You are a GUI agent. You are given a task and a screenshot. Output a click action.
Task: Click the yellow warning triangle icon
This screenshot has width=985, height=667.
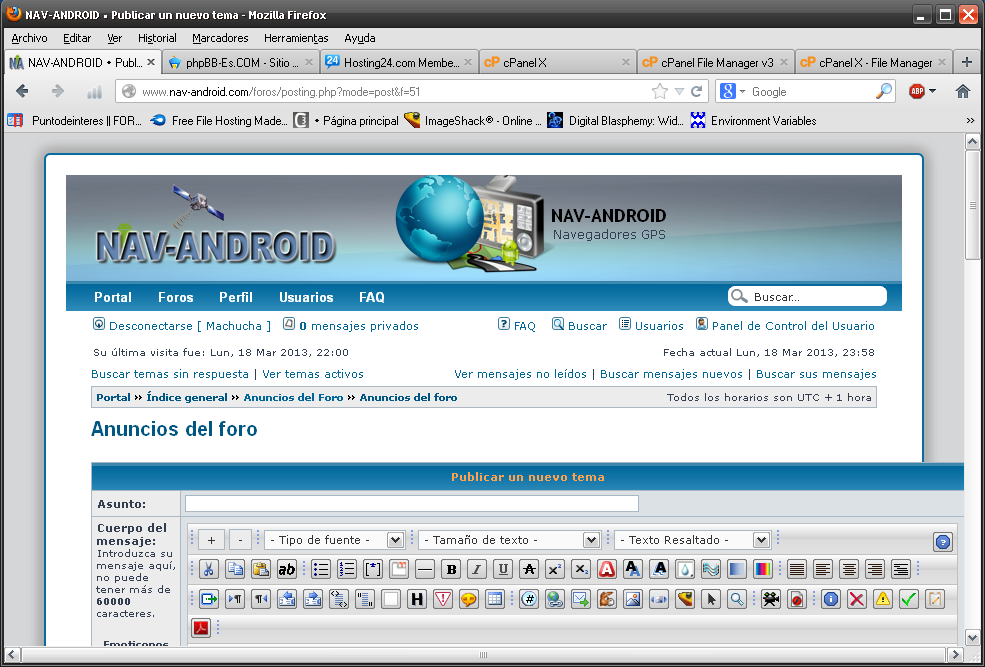click(x=882, y=599)
